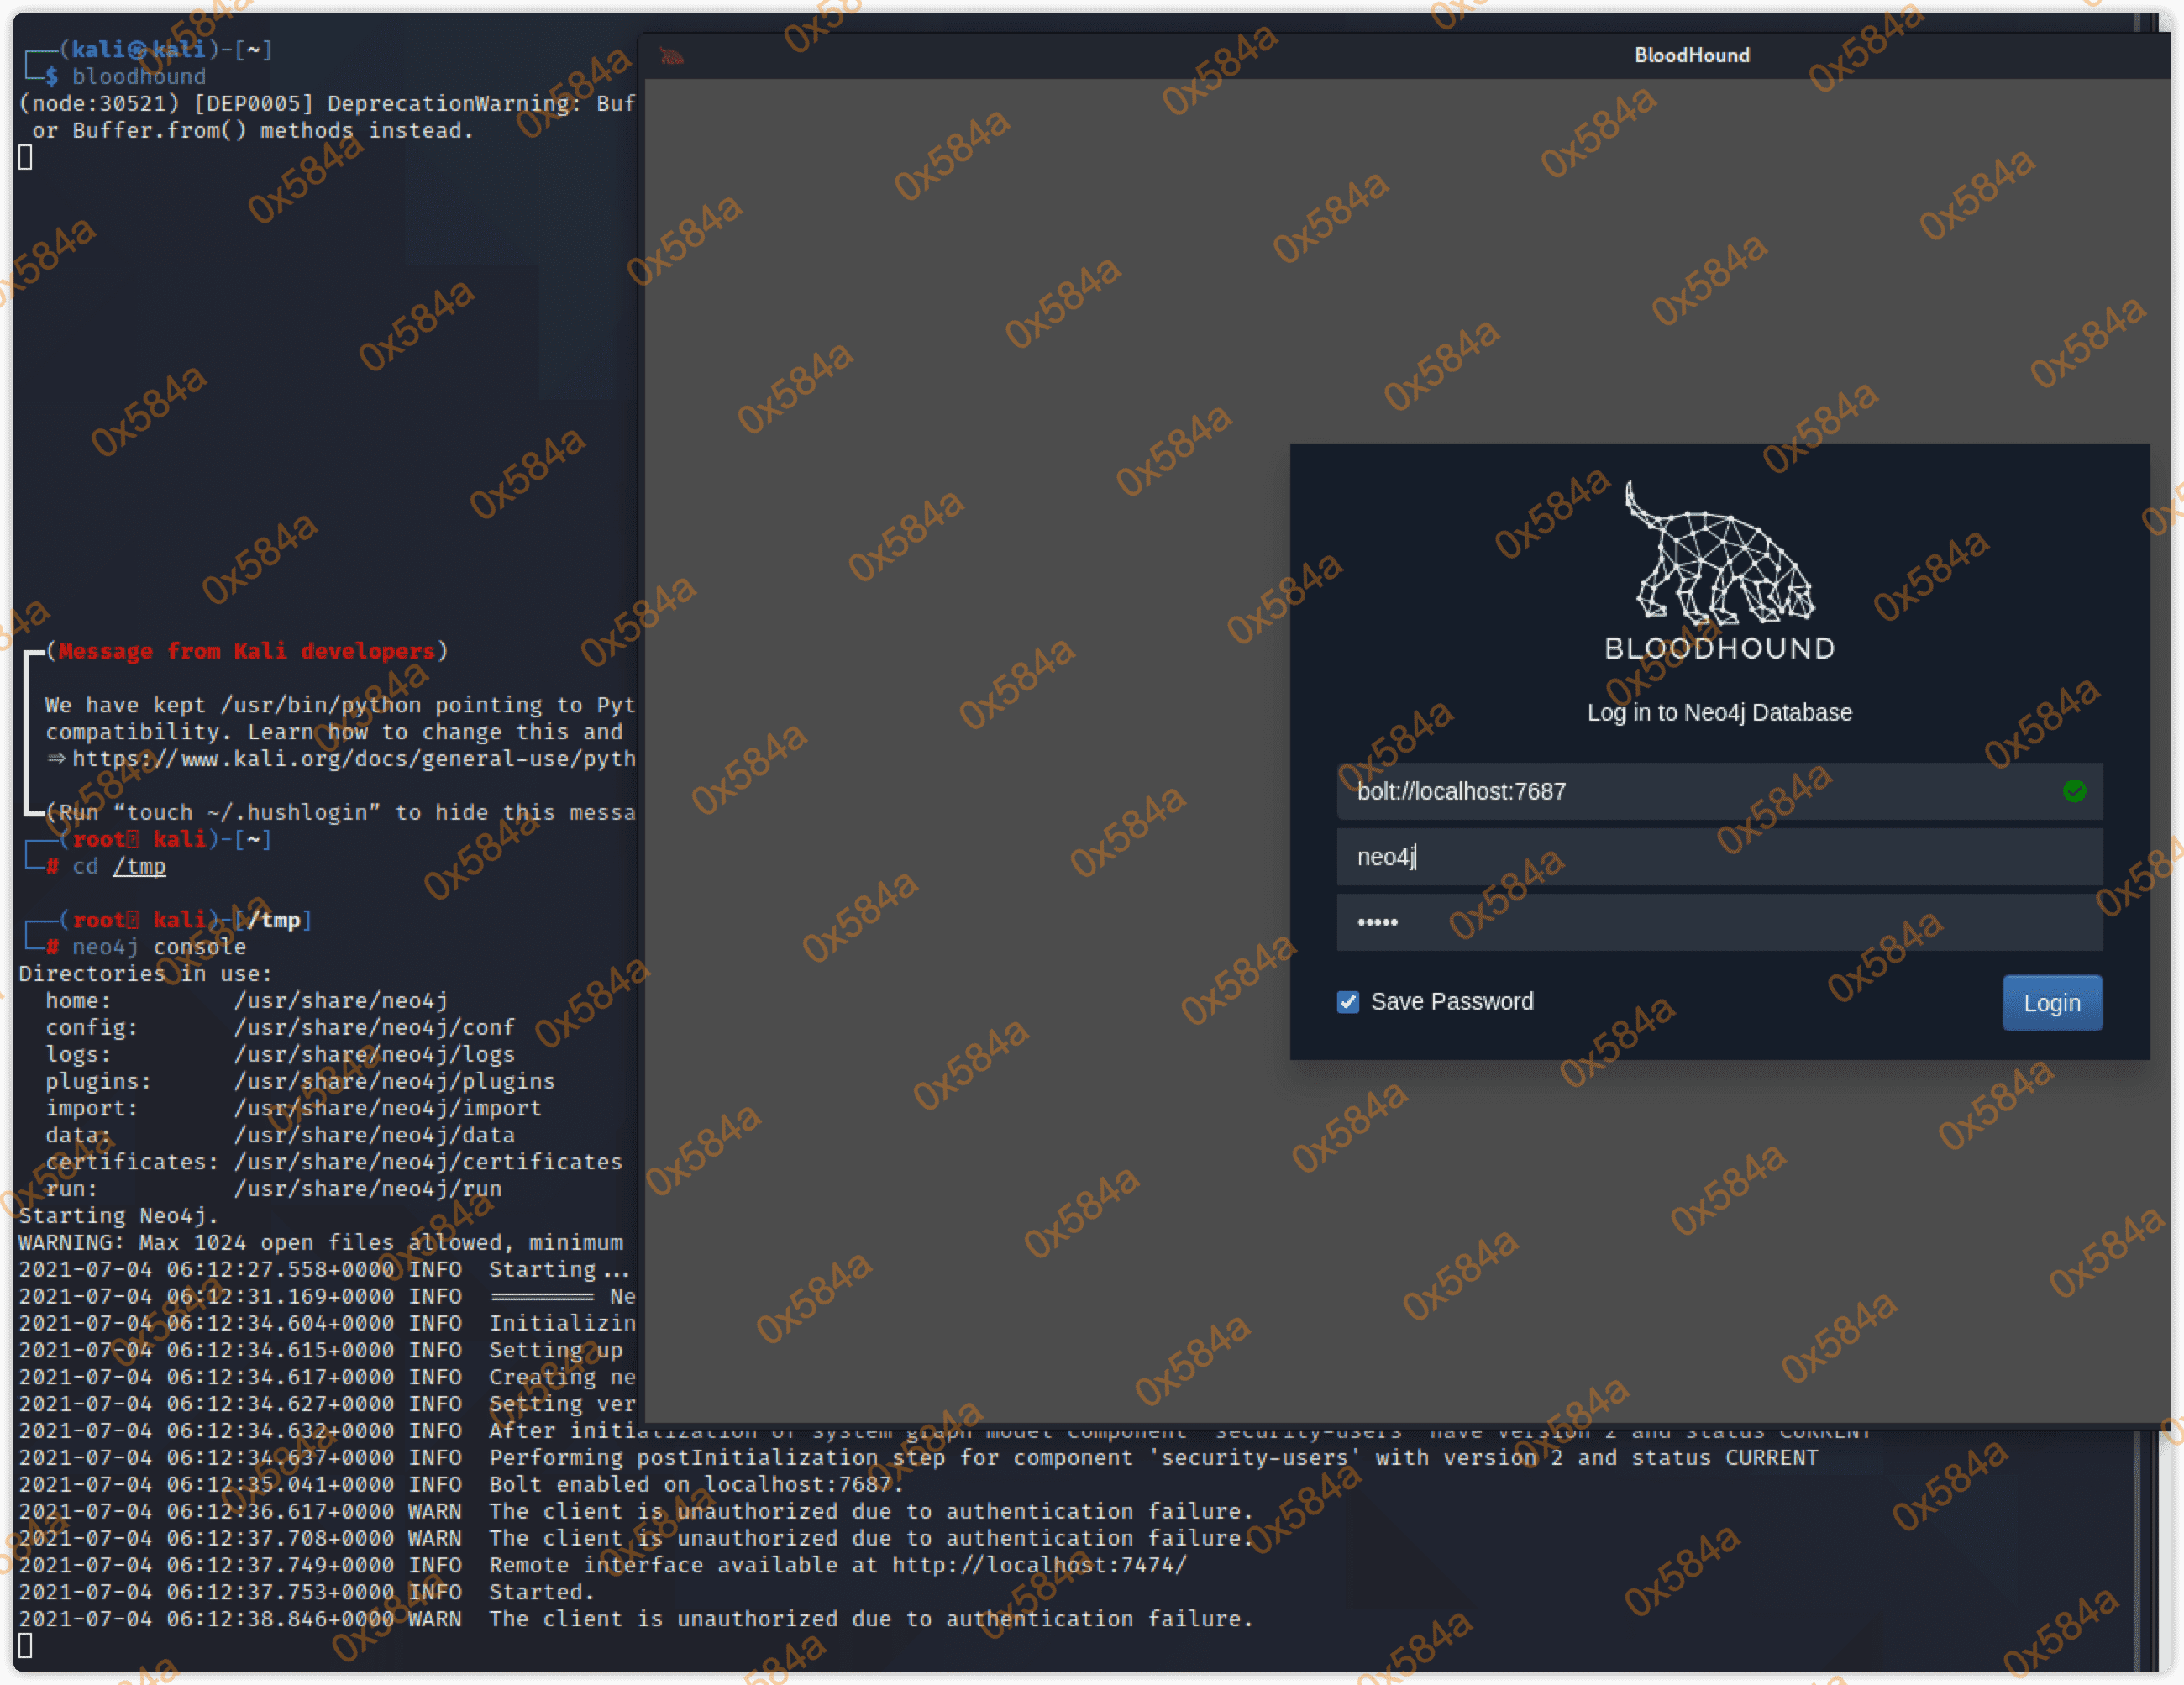The height and width of the screenshot is (1685, 2184).
Task: Click the BLOODHOUND wordmark under the logo
Action: coord(1719,649)
